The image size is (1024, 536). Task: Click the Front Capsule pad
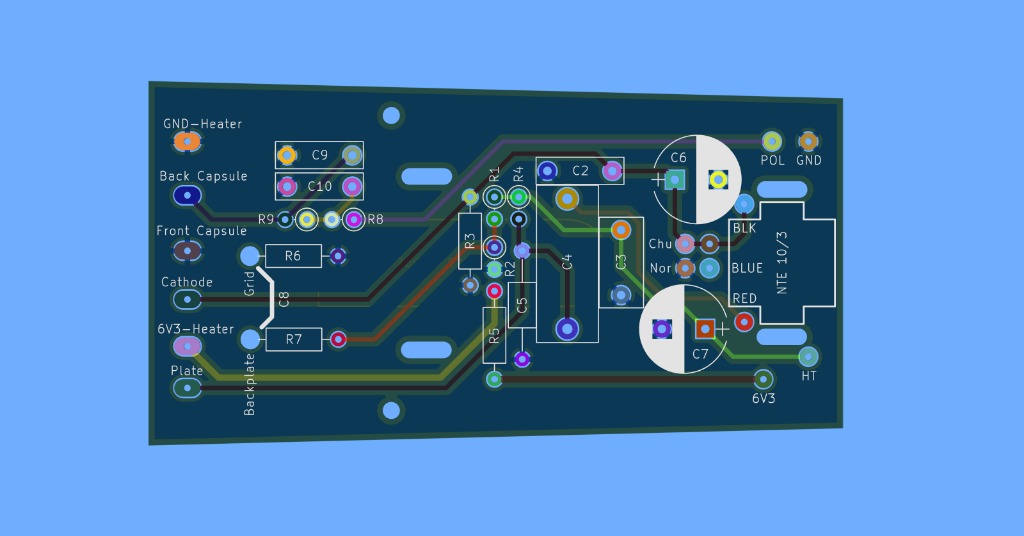[184, 249]
